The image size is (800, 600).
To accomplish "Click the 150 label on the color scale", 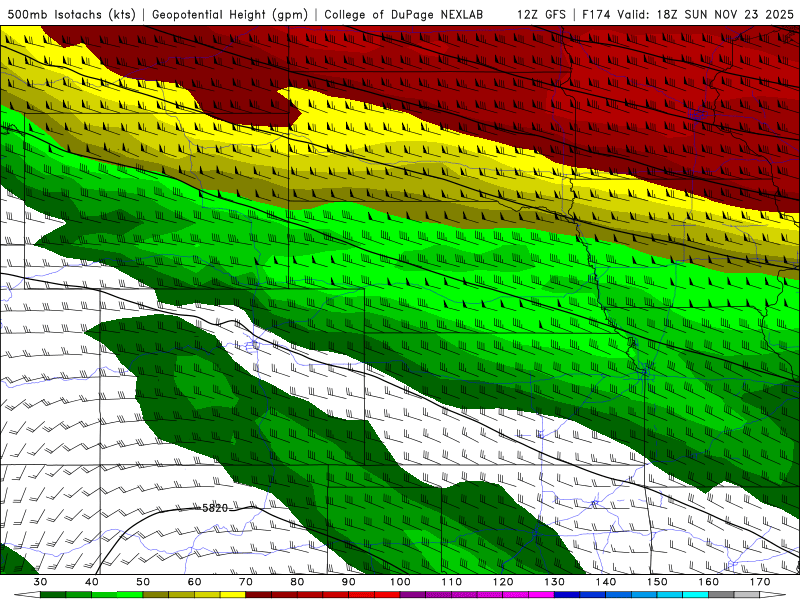I will pos(657,582).
